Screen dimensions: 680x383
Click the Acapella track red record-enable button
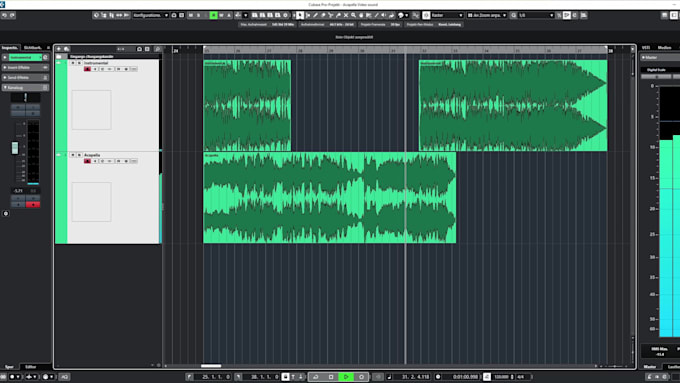87,161
